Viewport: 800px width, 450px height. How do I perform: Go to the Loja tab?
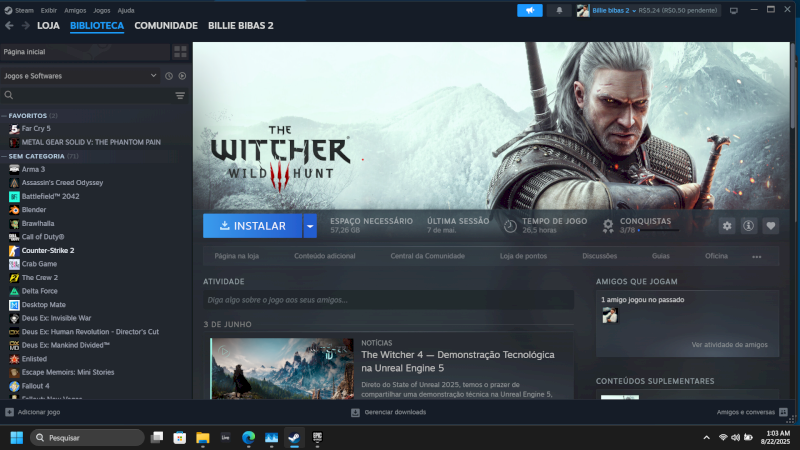click(x=48, y=26)
